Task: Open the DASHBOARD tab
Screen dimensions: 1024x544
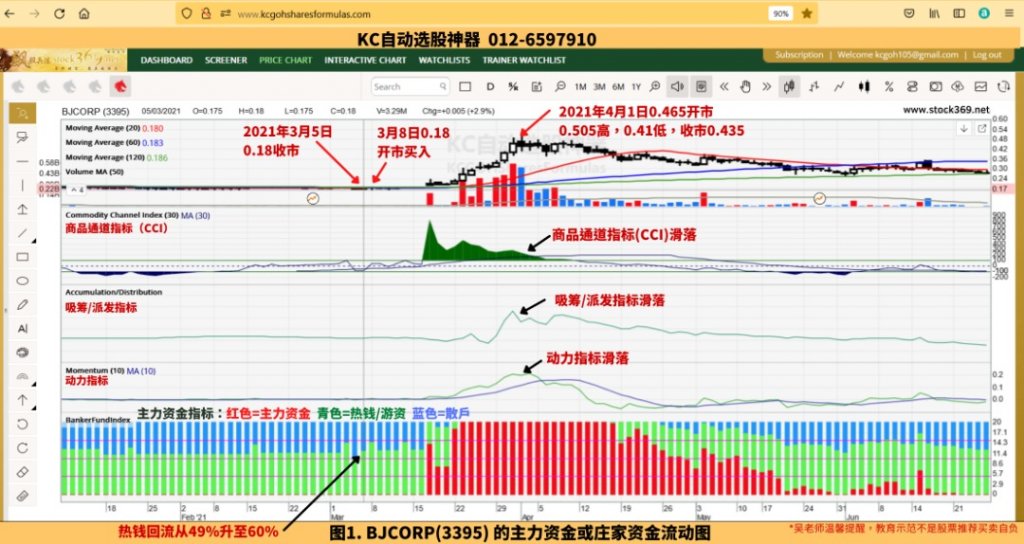Action: (167, 60)
